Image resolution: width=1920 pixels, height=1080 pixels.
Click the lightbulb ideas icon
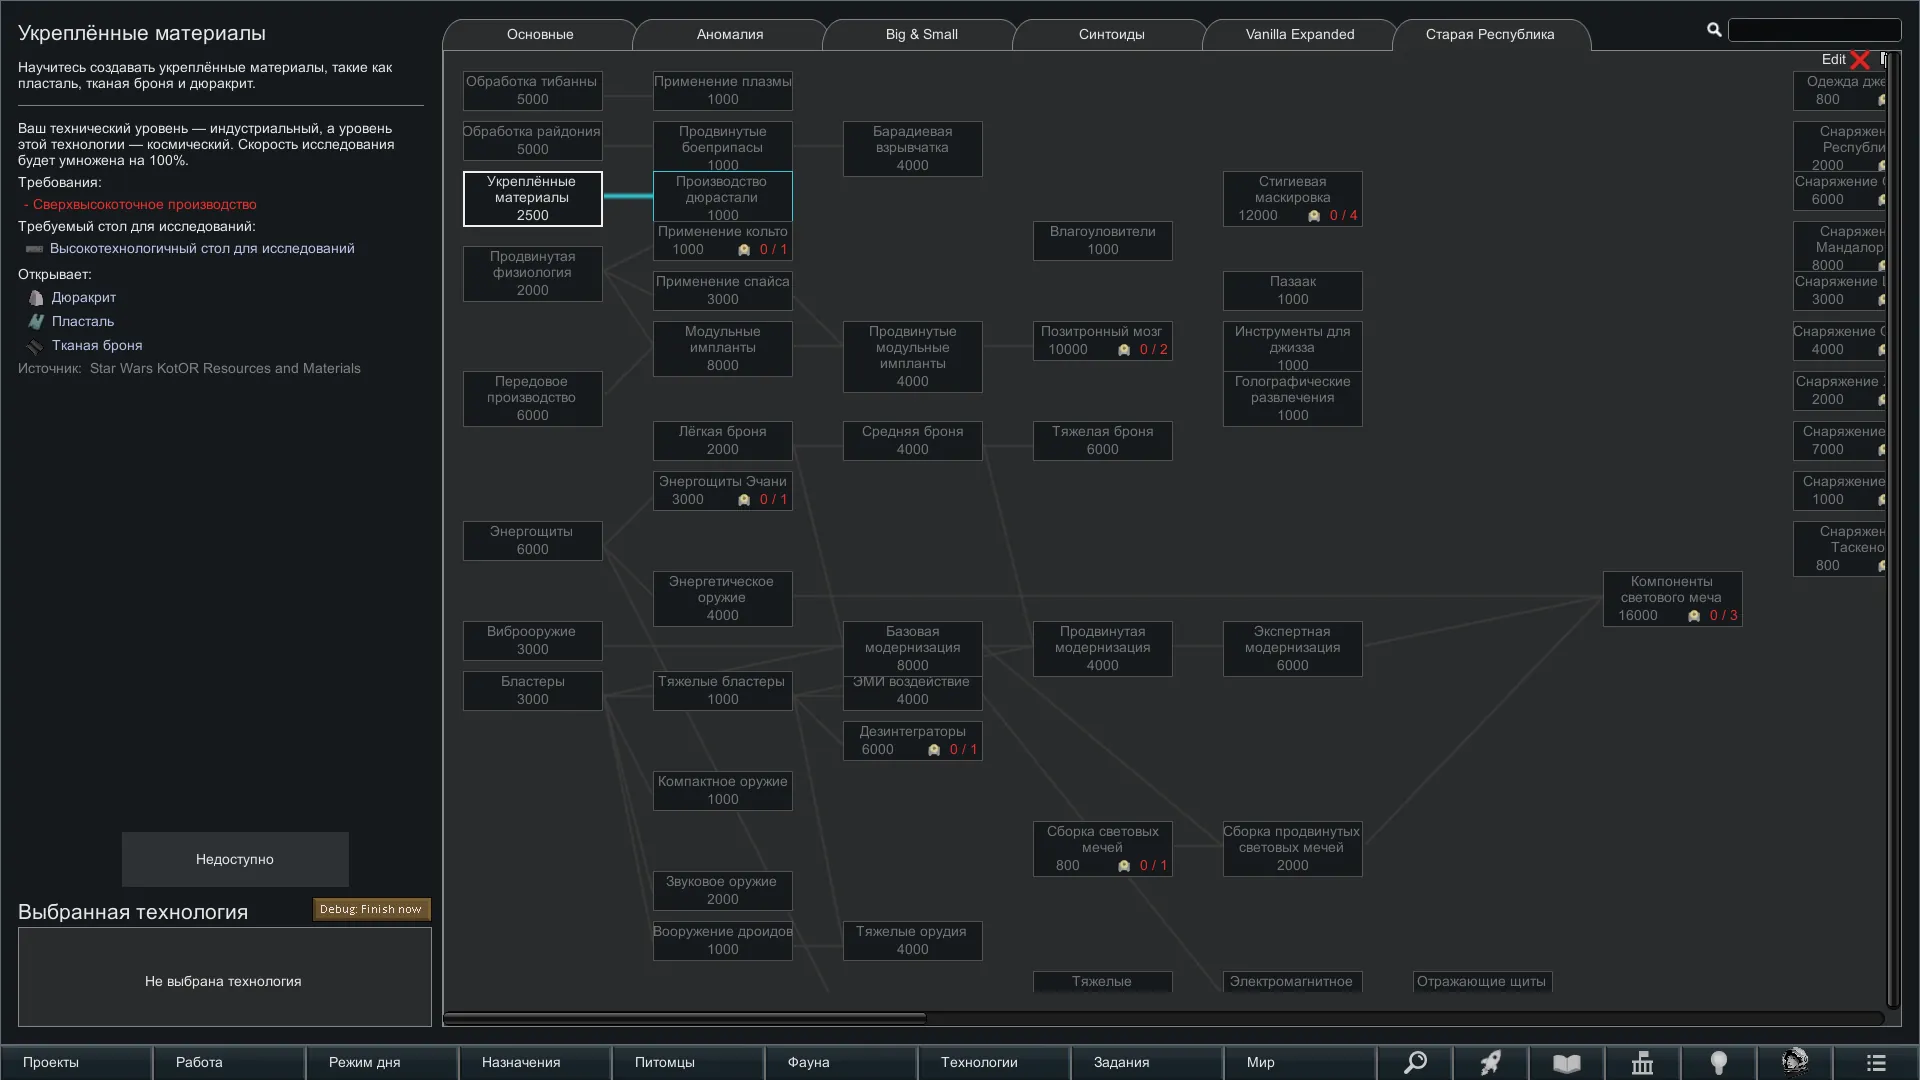pos(1719,1062)
